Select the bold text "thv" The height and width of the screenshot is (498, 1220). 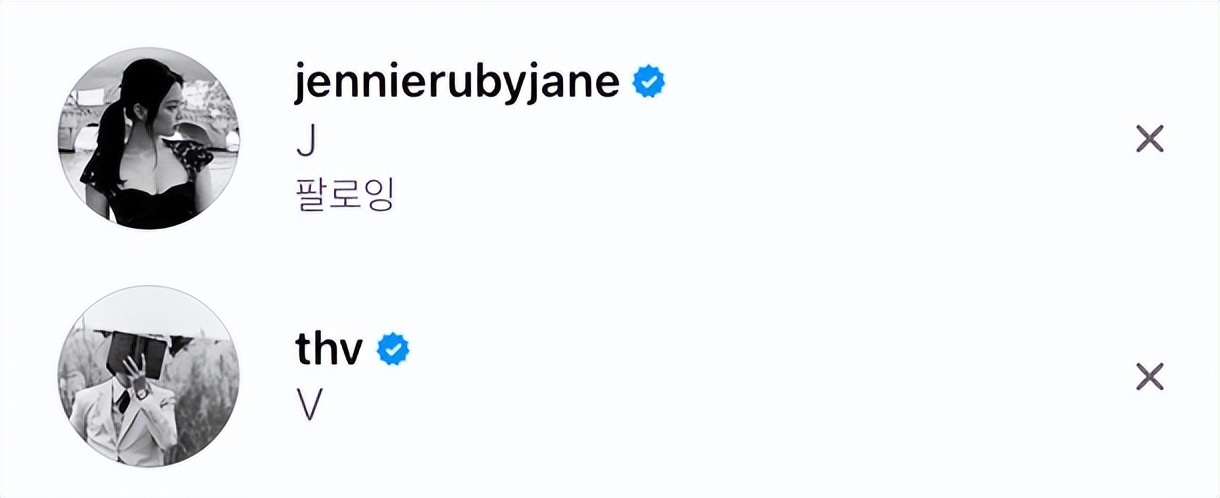tap(331, 349)
